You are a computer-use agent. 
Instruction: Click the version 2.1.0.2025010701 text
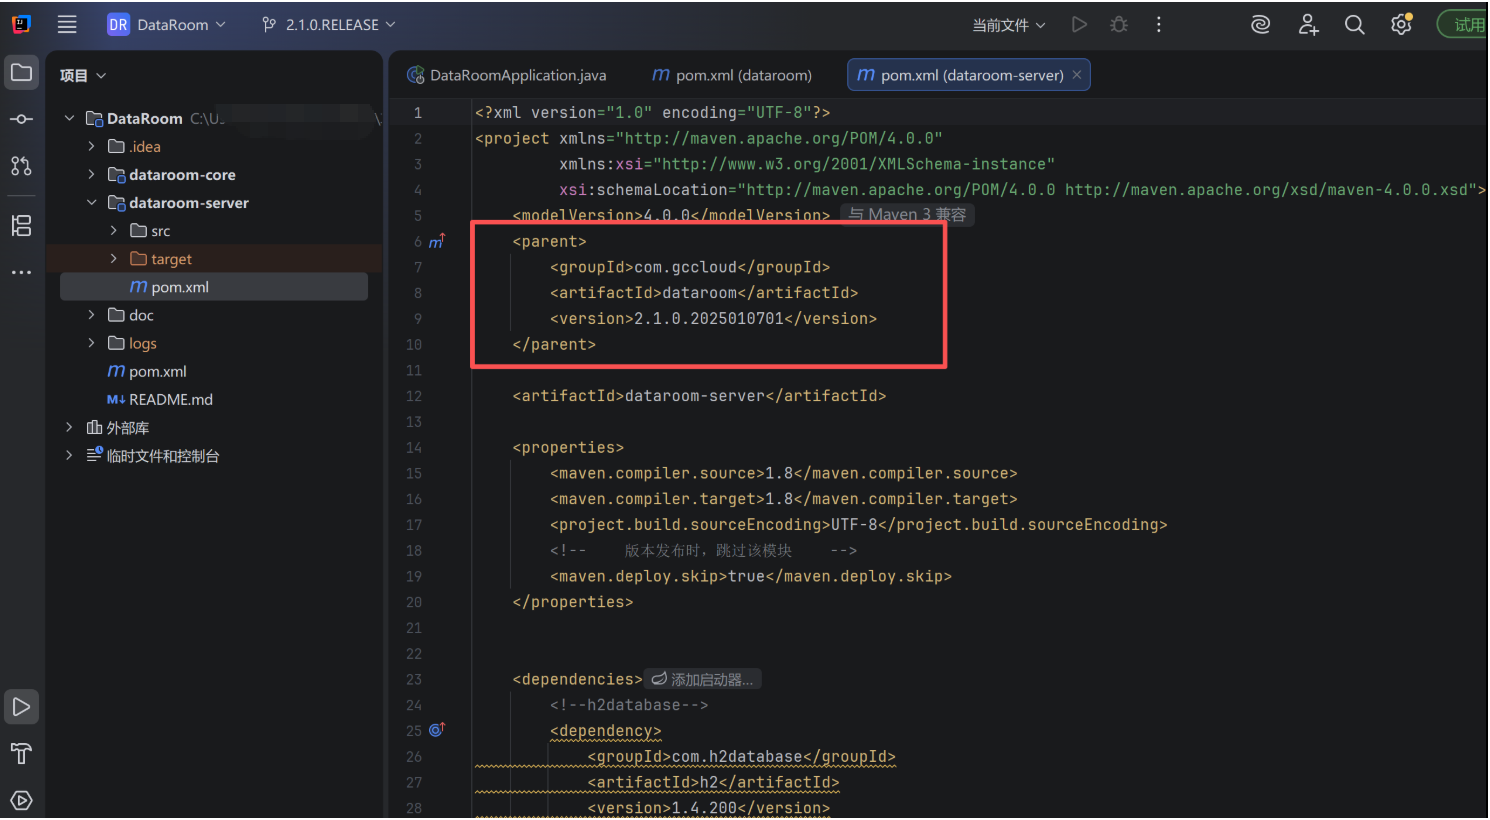pos(709,319)
